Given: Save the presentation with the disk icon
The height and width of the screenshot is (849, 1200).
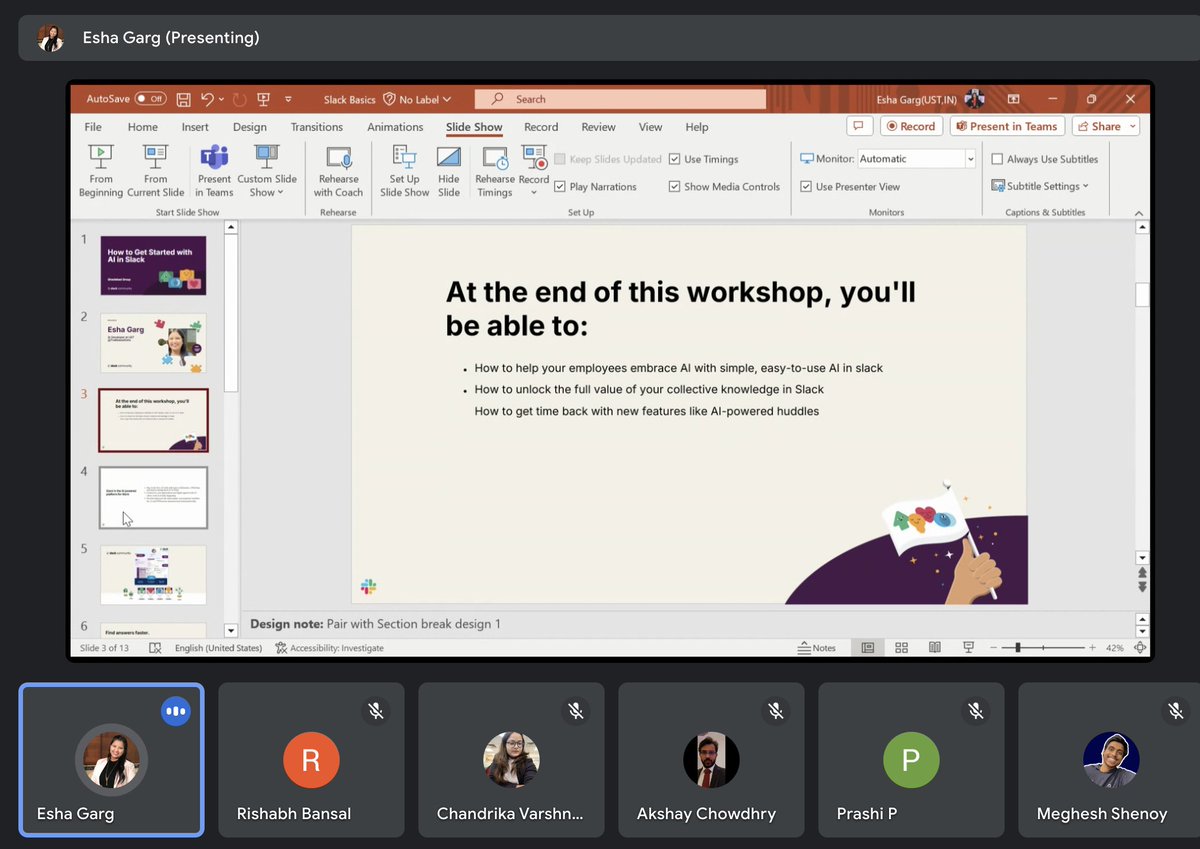Looking at the screenshot, I should coord(183,99).
